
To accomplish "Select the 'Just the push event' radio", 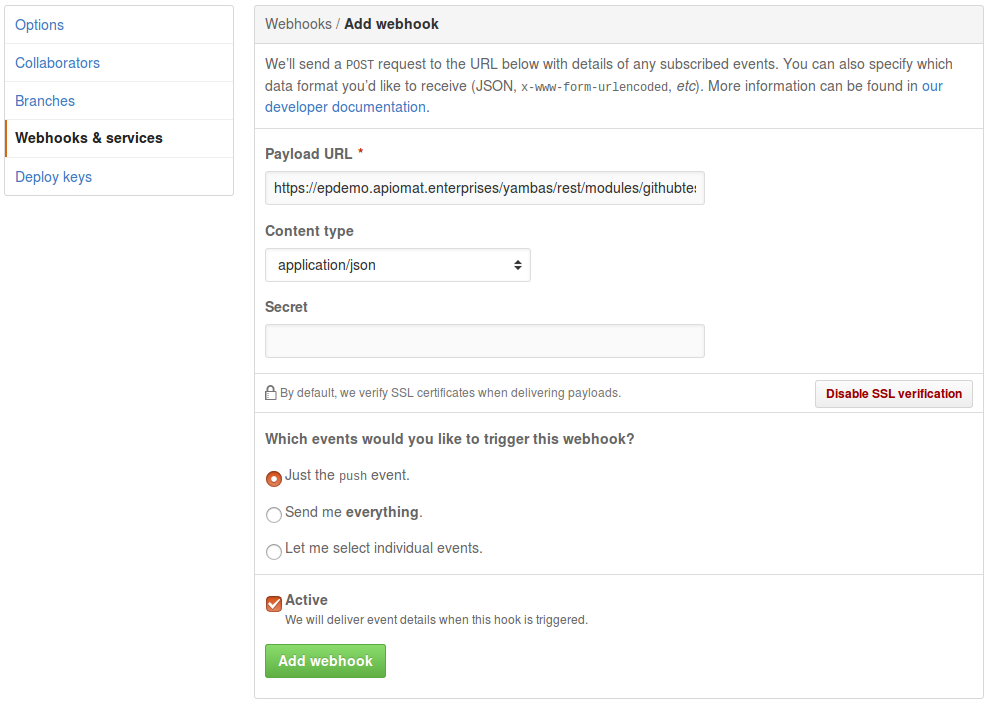I will (274, 479).
